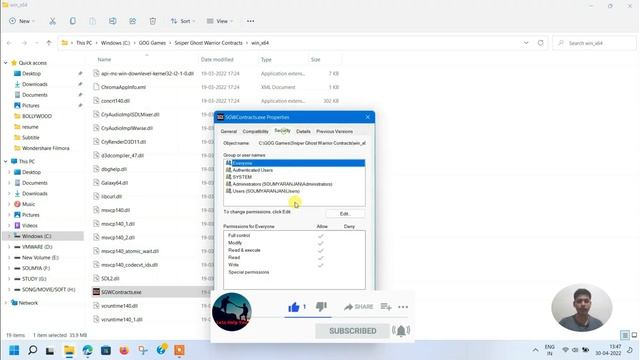Click the Paste icon in Explorer toolbar
This screenshot has height=360, width=640.
(x=92, y=21)
